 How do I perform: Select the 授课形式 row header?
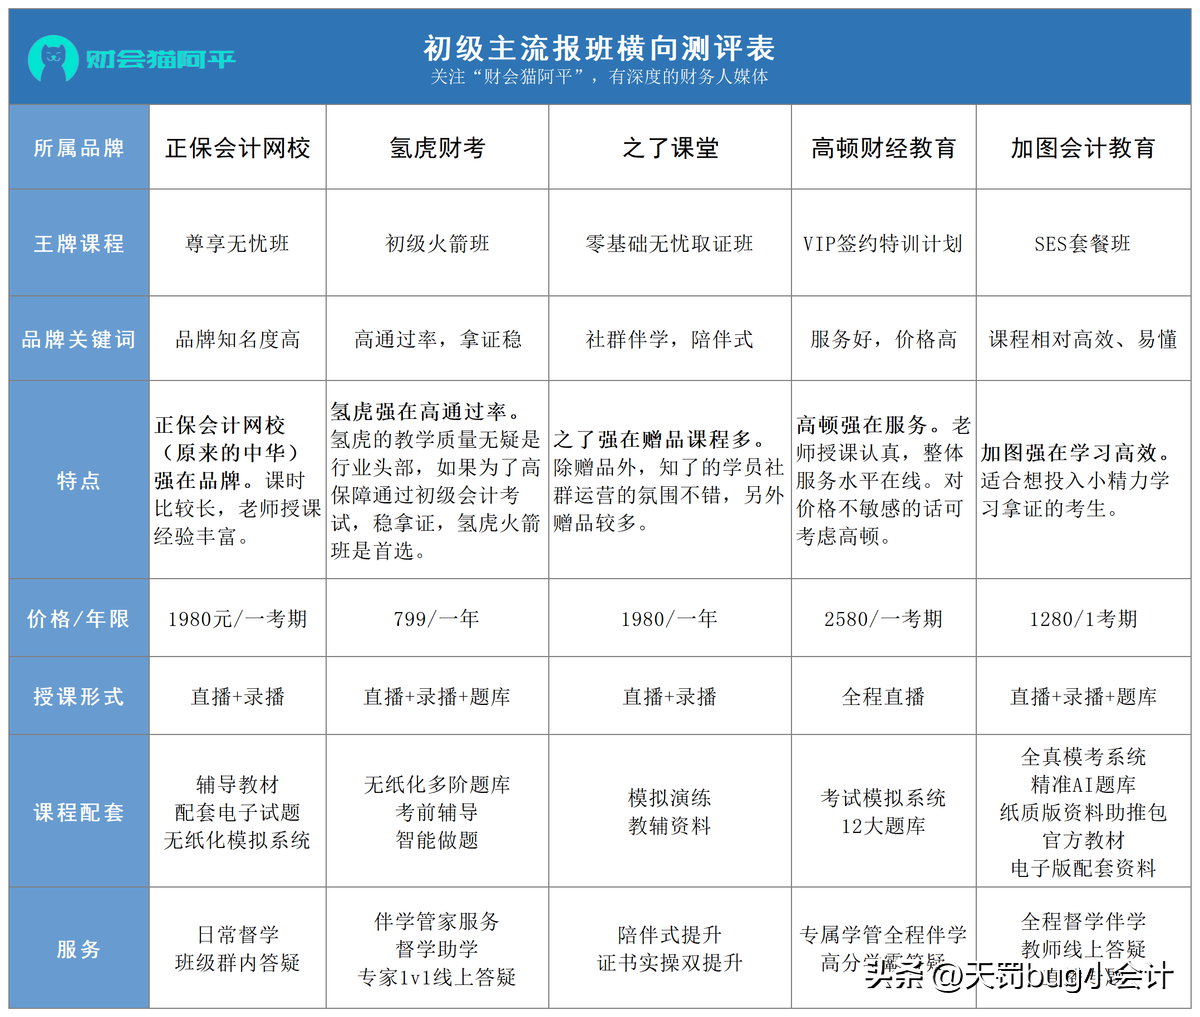tap(79, 696)
